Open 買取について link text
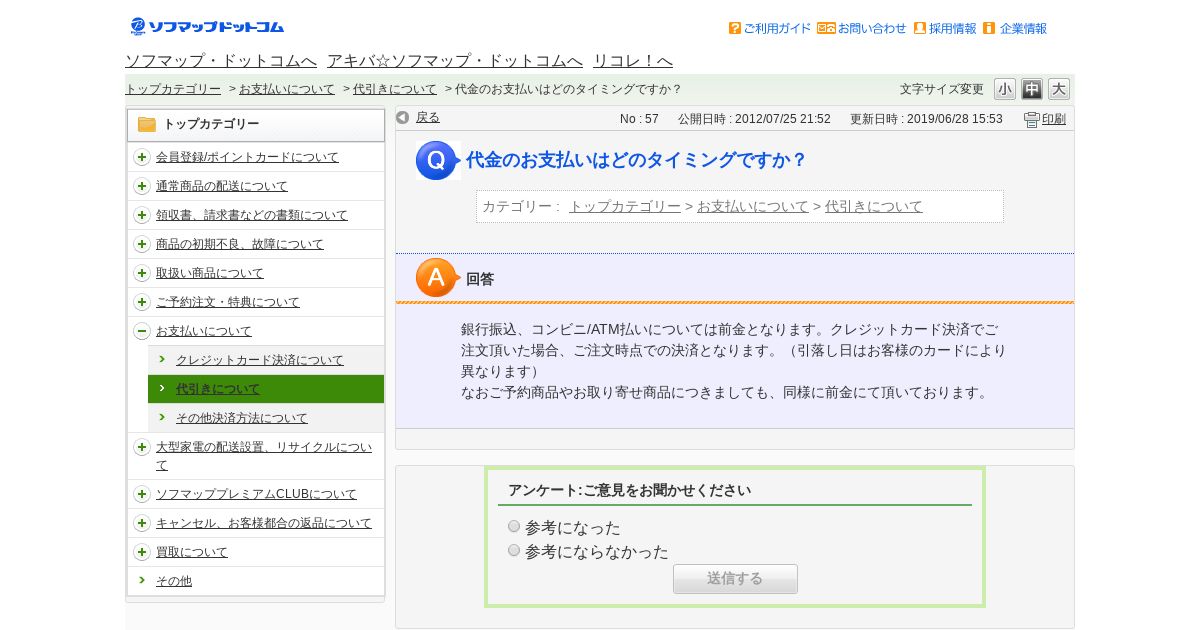 [x=192, y=552]
